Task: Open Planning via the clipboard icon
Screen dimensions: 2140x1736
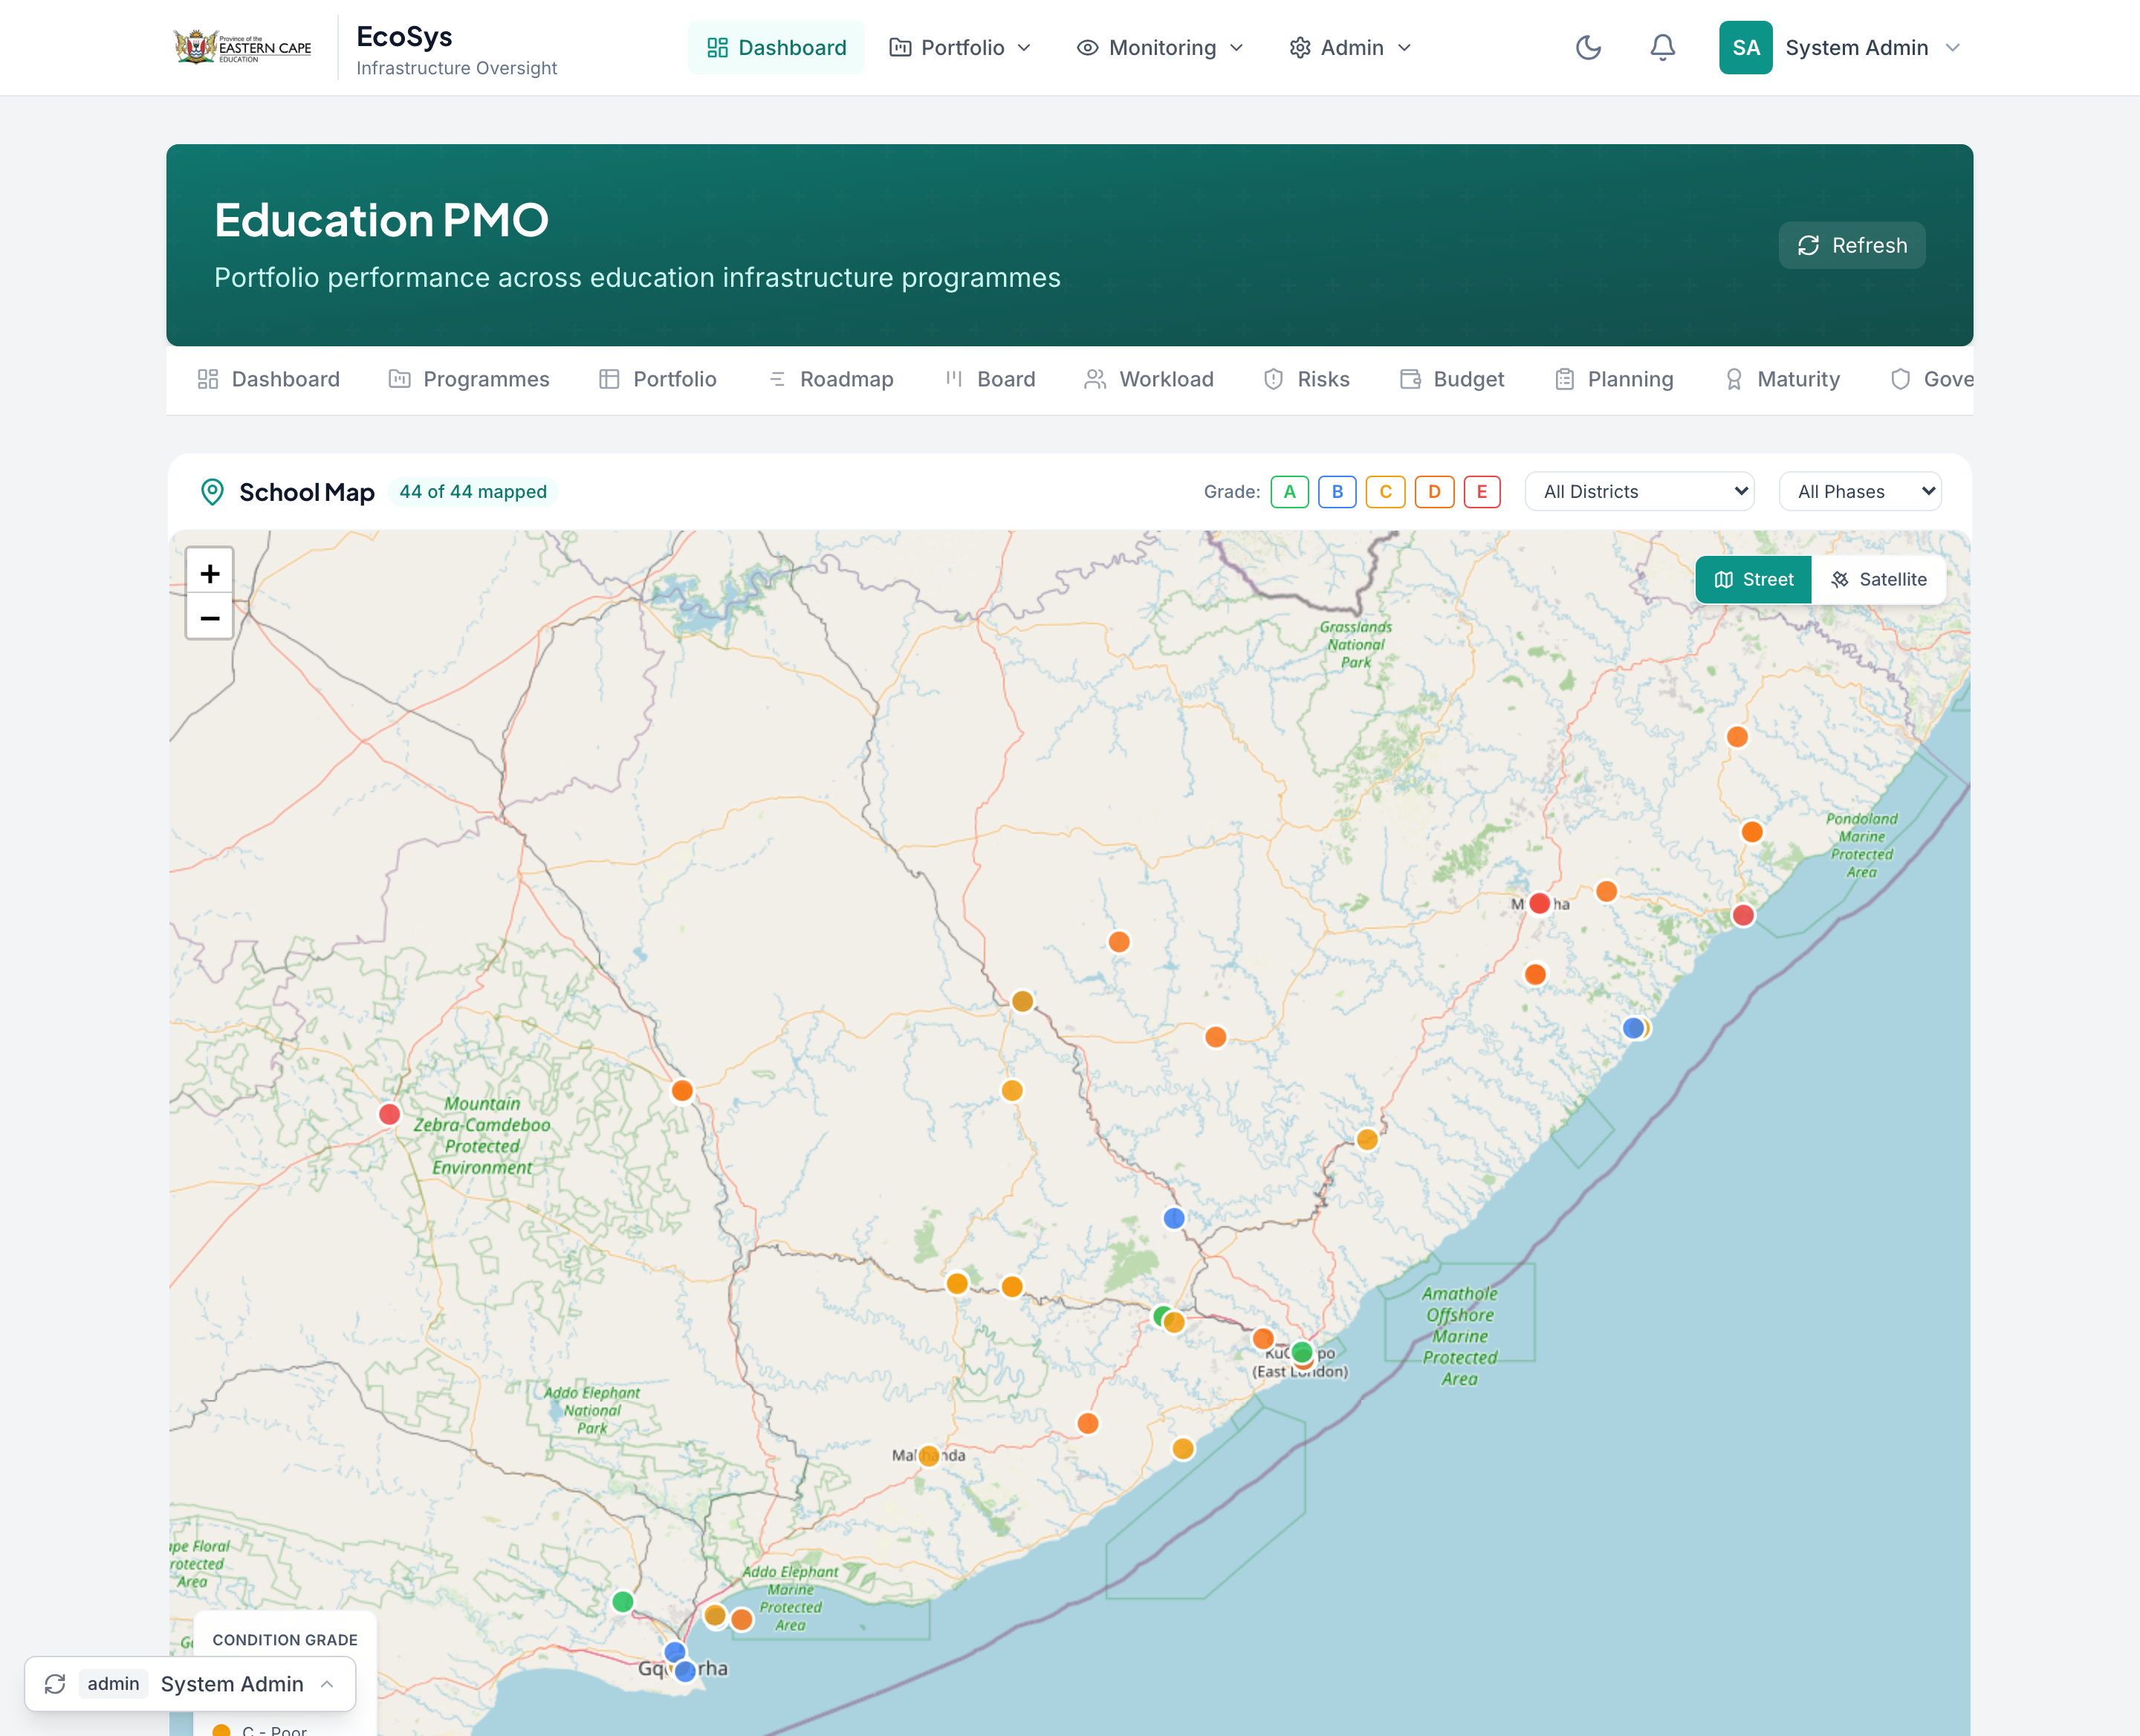Action: coord(1564,379)
